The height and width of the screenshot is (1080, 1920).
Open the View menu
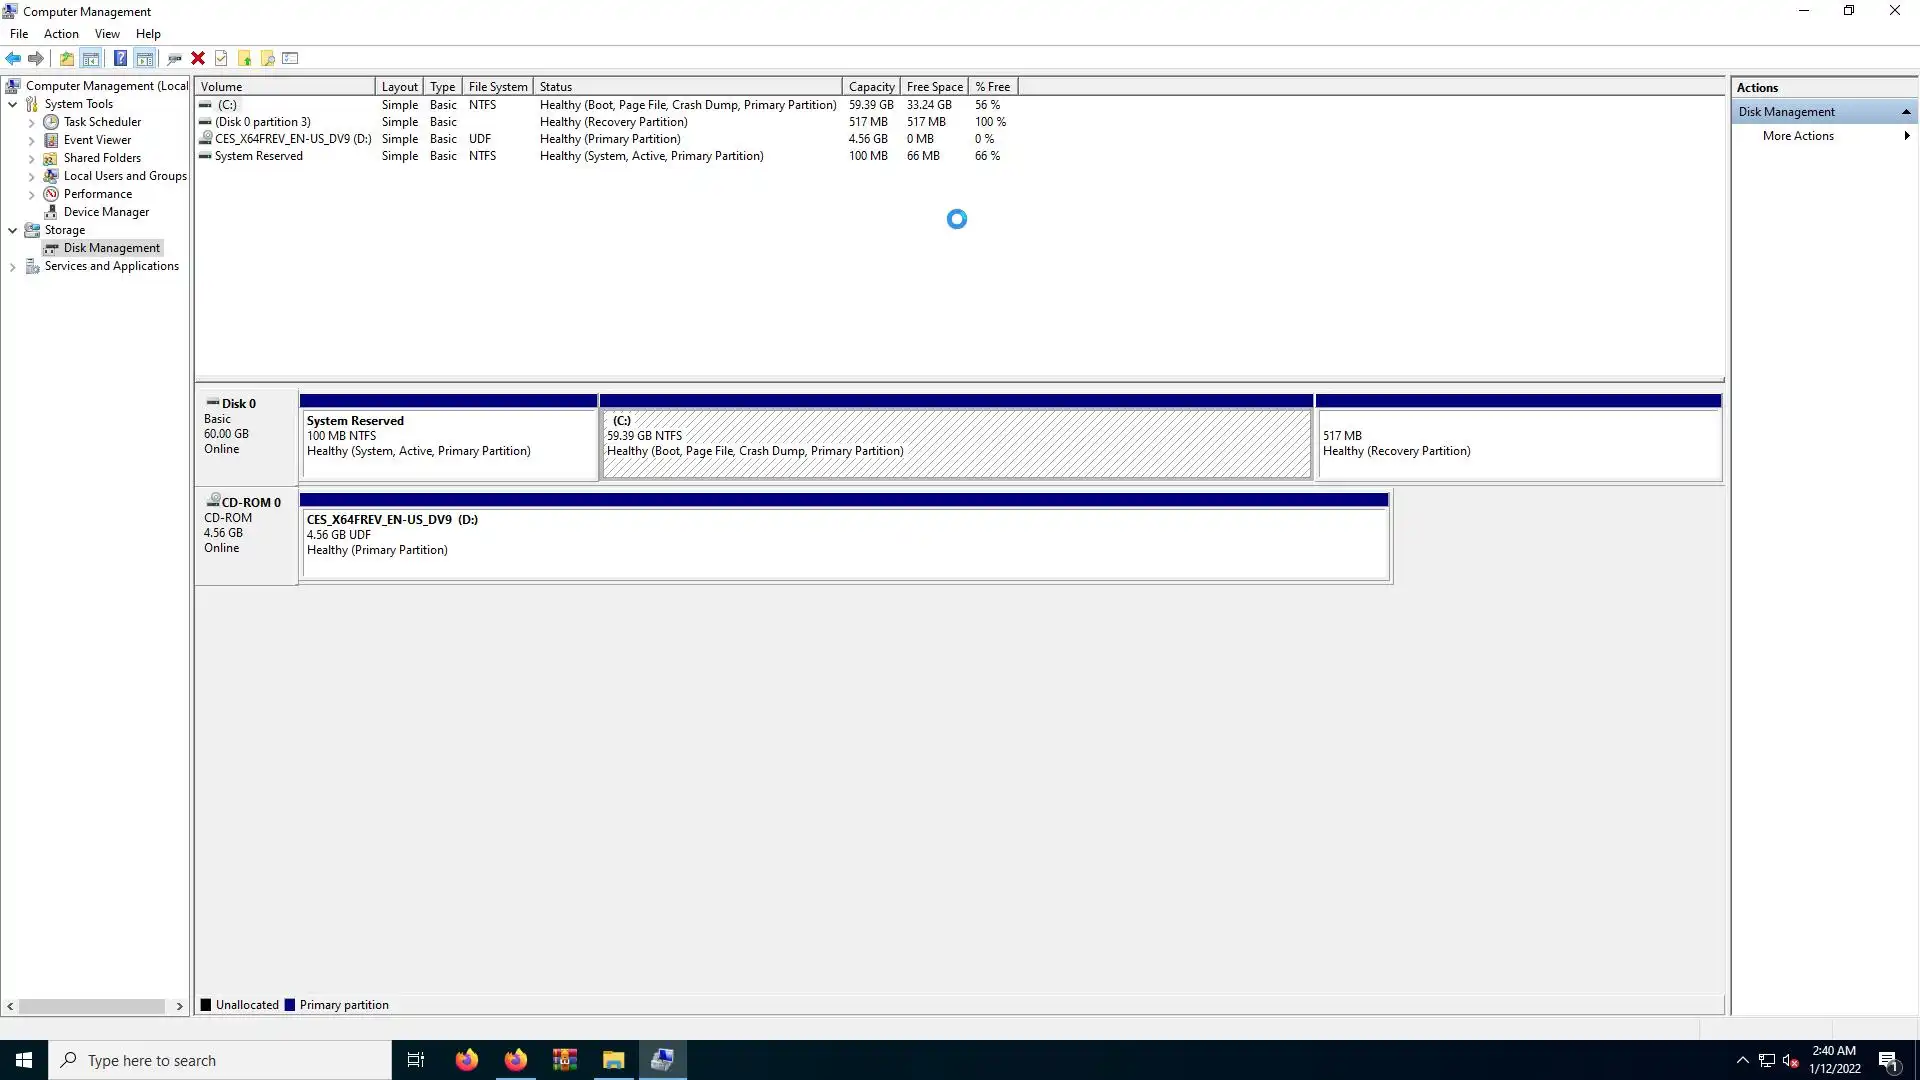click(x=107, y=34)
